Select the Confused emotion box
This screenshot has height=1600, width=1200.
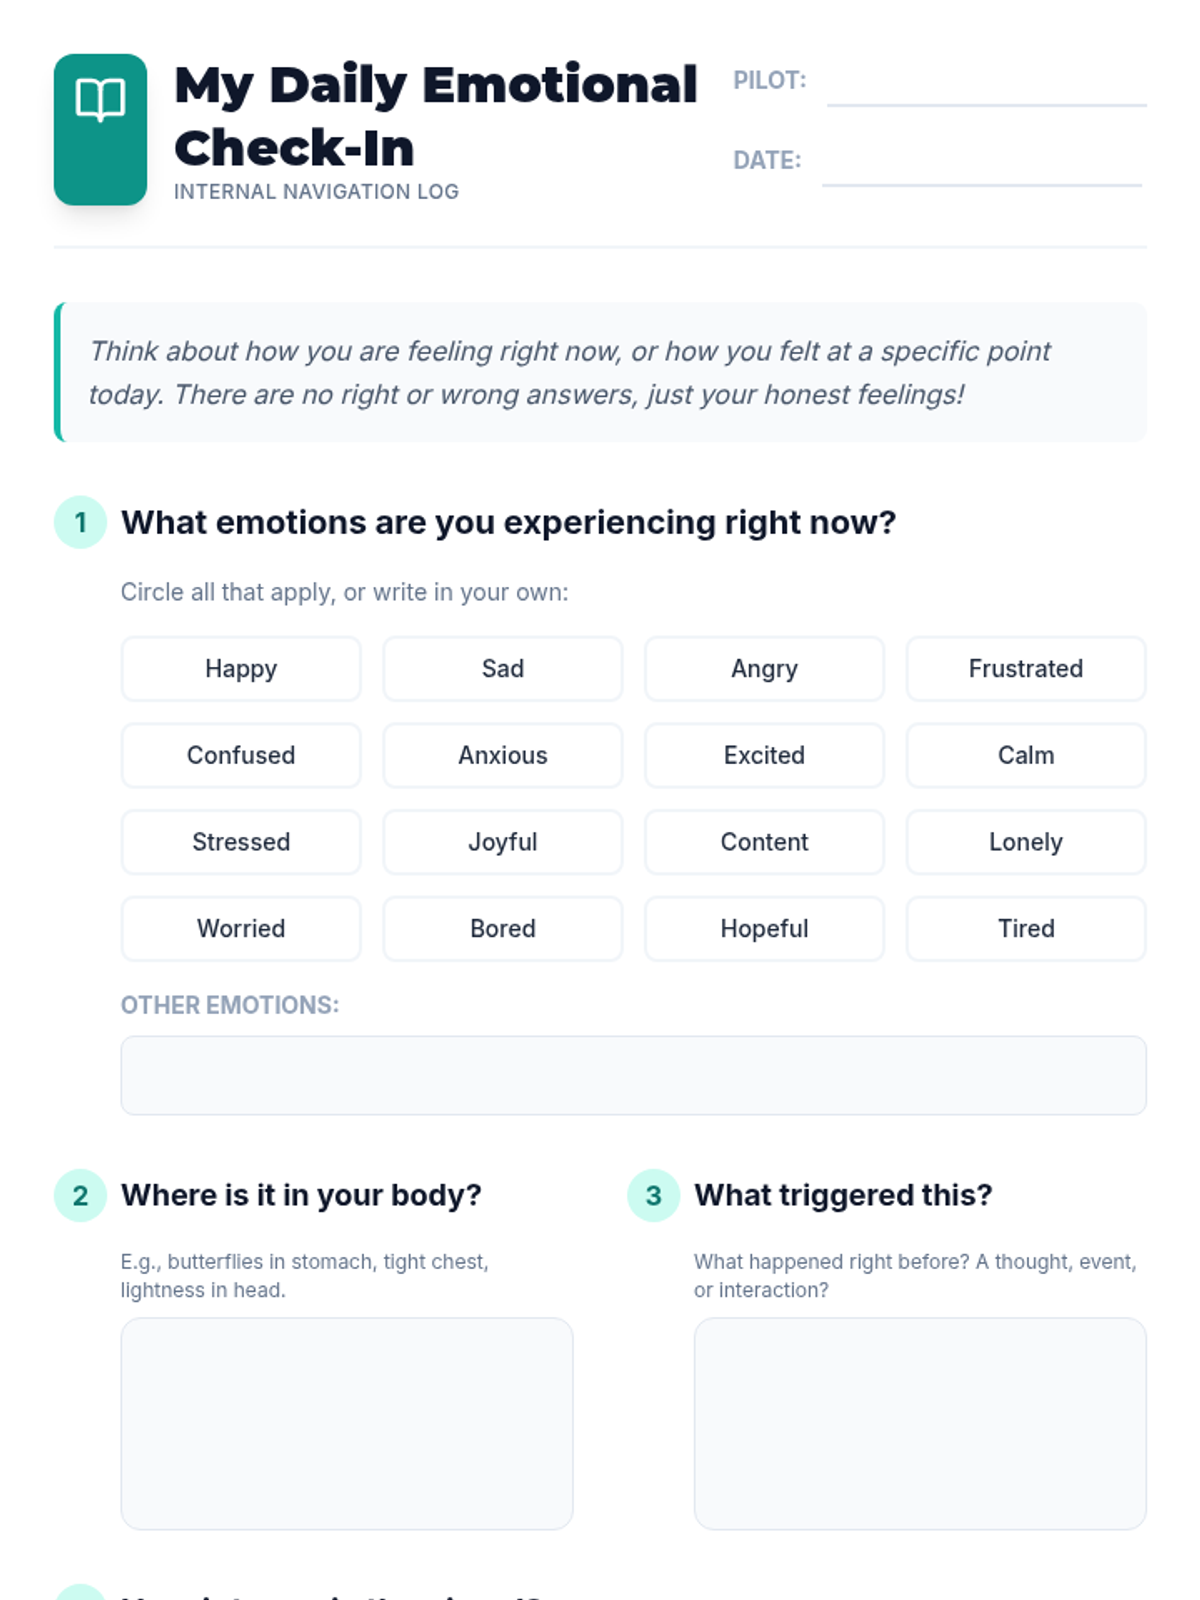coord(241,756)
